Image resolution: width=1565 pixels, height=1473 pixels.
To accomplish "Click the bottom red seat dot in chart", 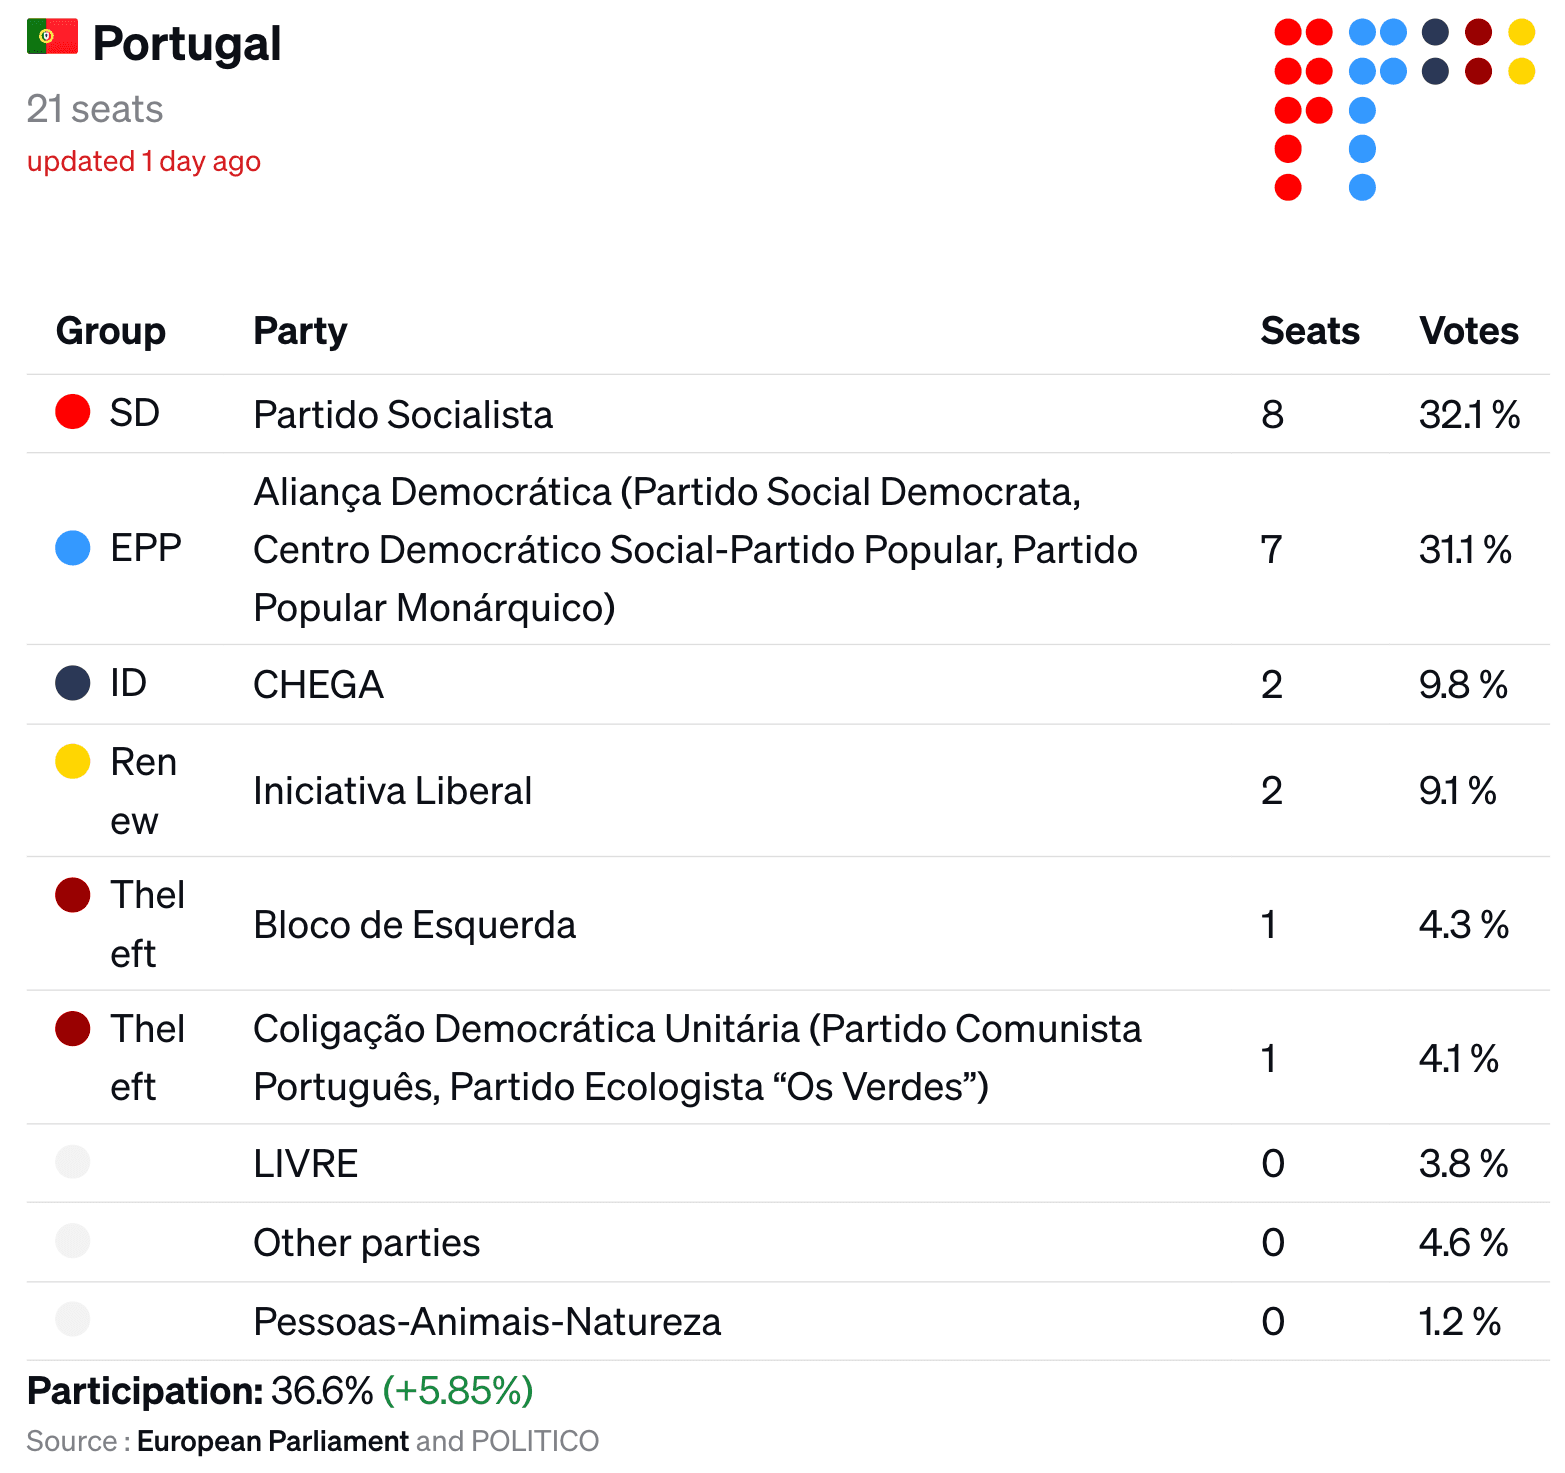I will [x=1288, y=187].
